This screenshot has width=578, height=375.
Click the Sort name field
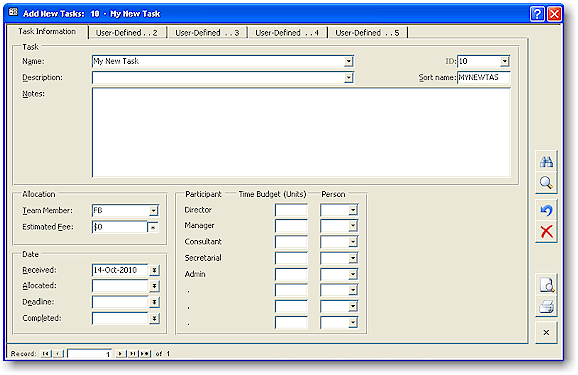pos(484,77)
